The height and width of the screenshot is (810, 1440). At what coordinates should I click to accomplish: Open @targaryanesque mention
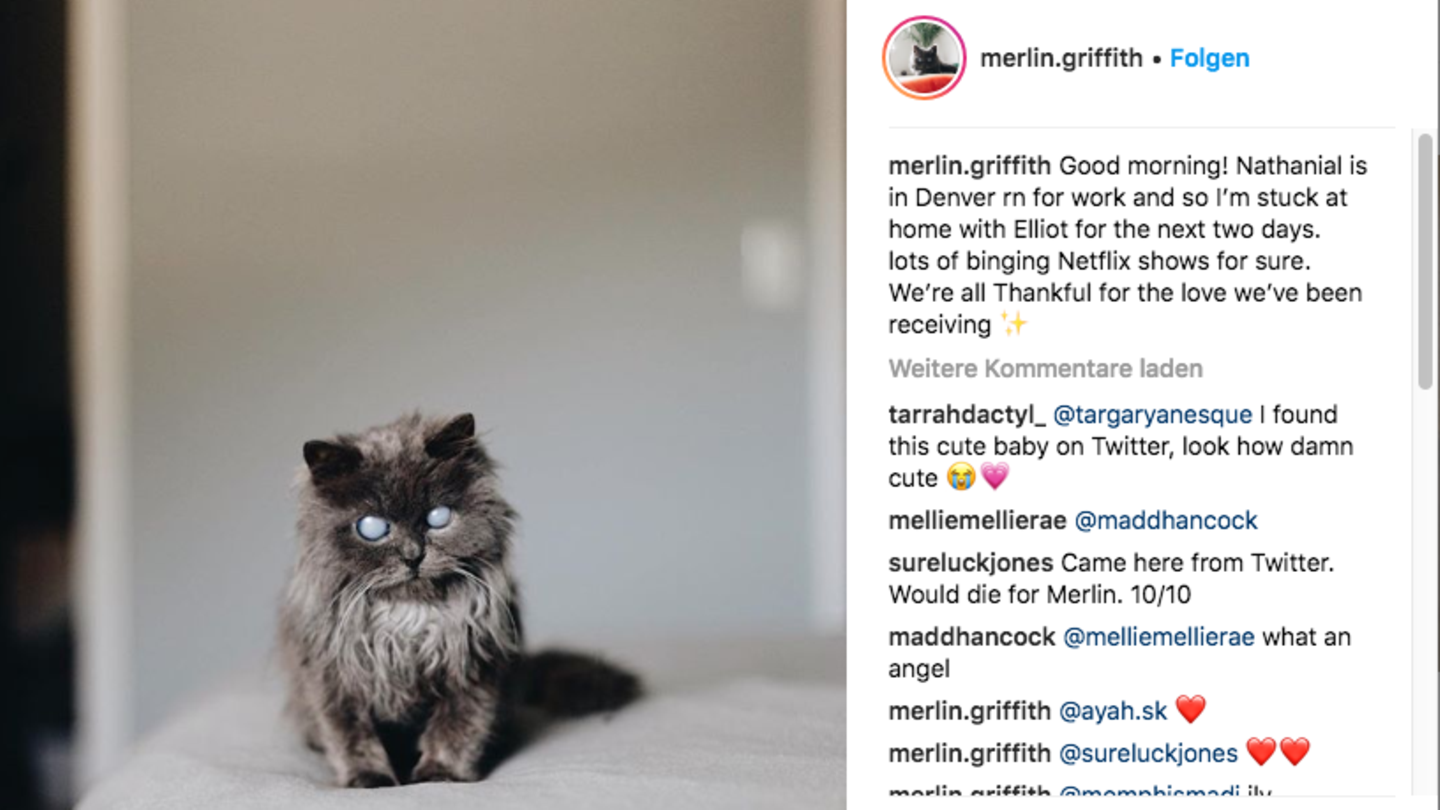(1152, 414)
